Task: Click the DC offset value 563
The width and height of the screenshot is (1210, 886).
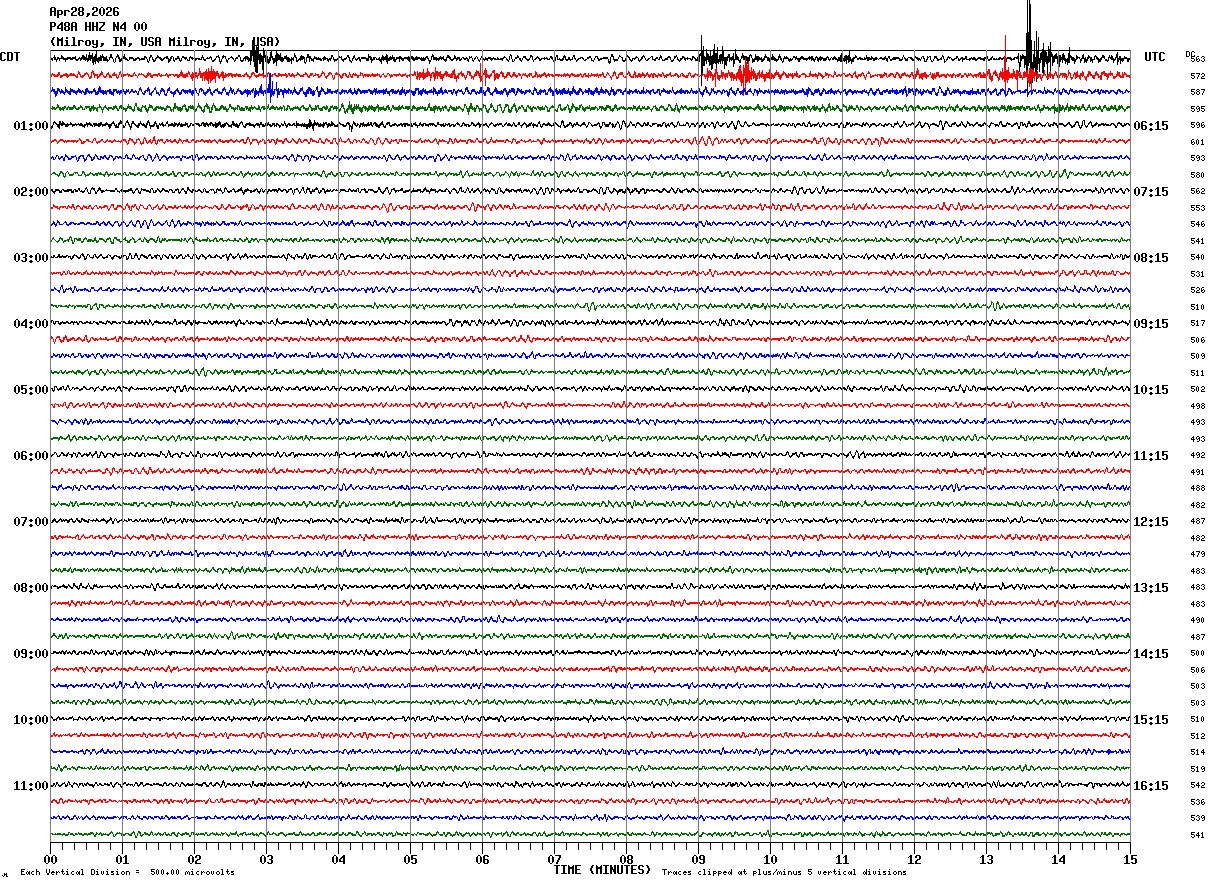Action: point(1197,60)
